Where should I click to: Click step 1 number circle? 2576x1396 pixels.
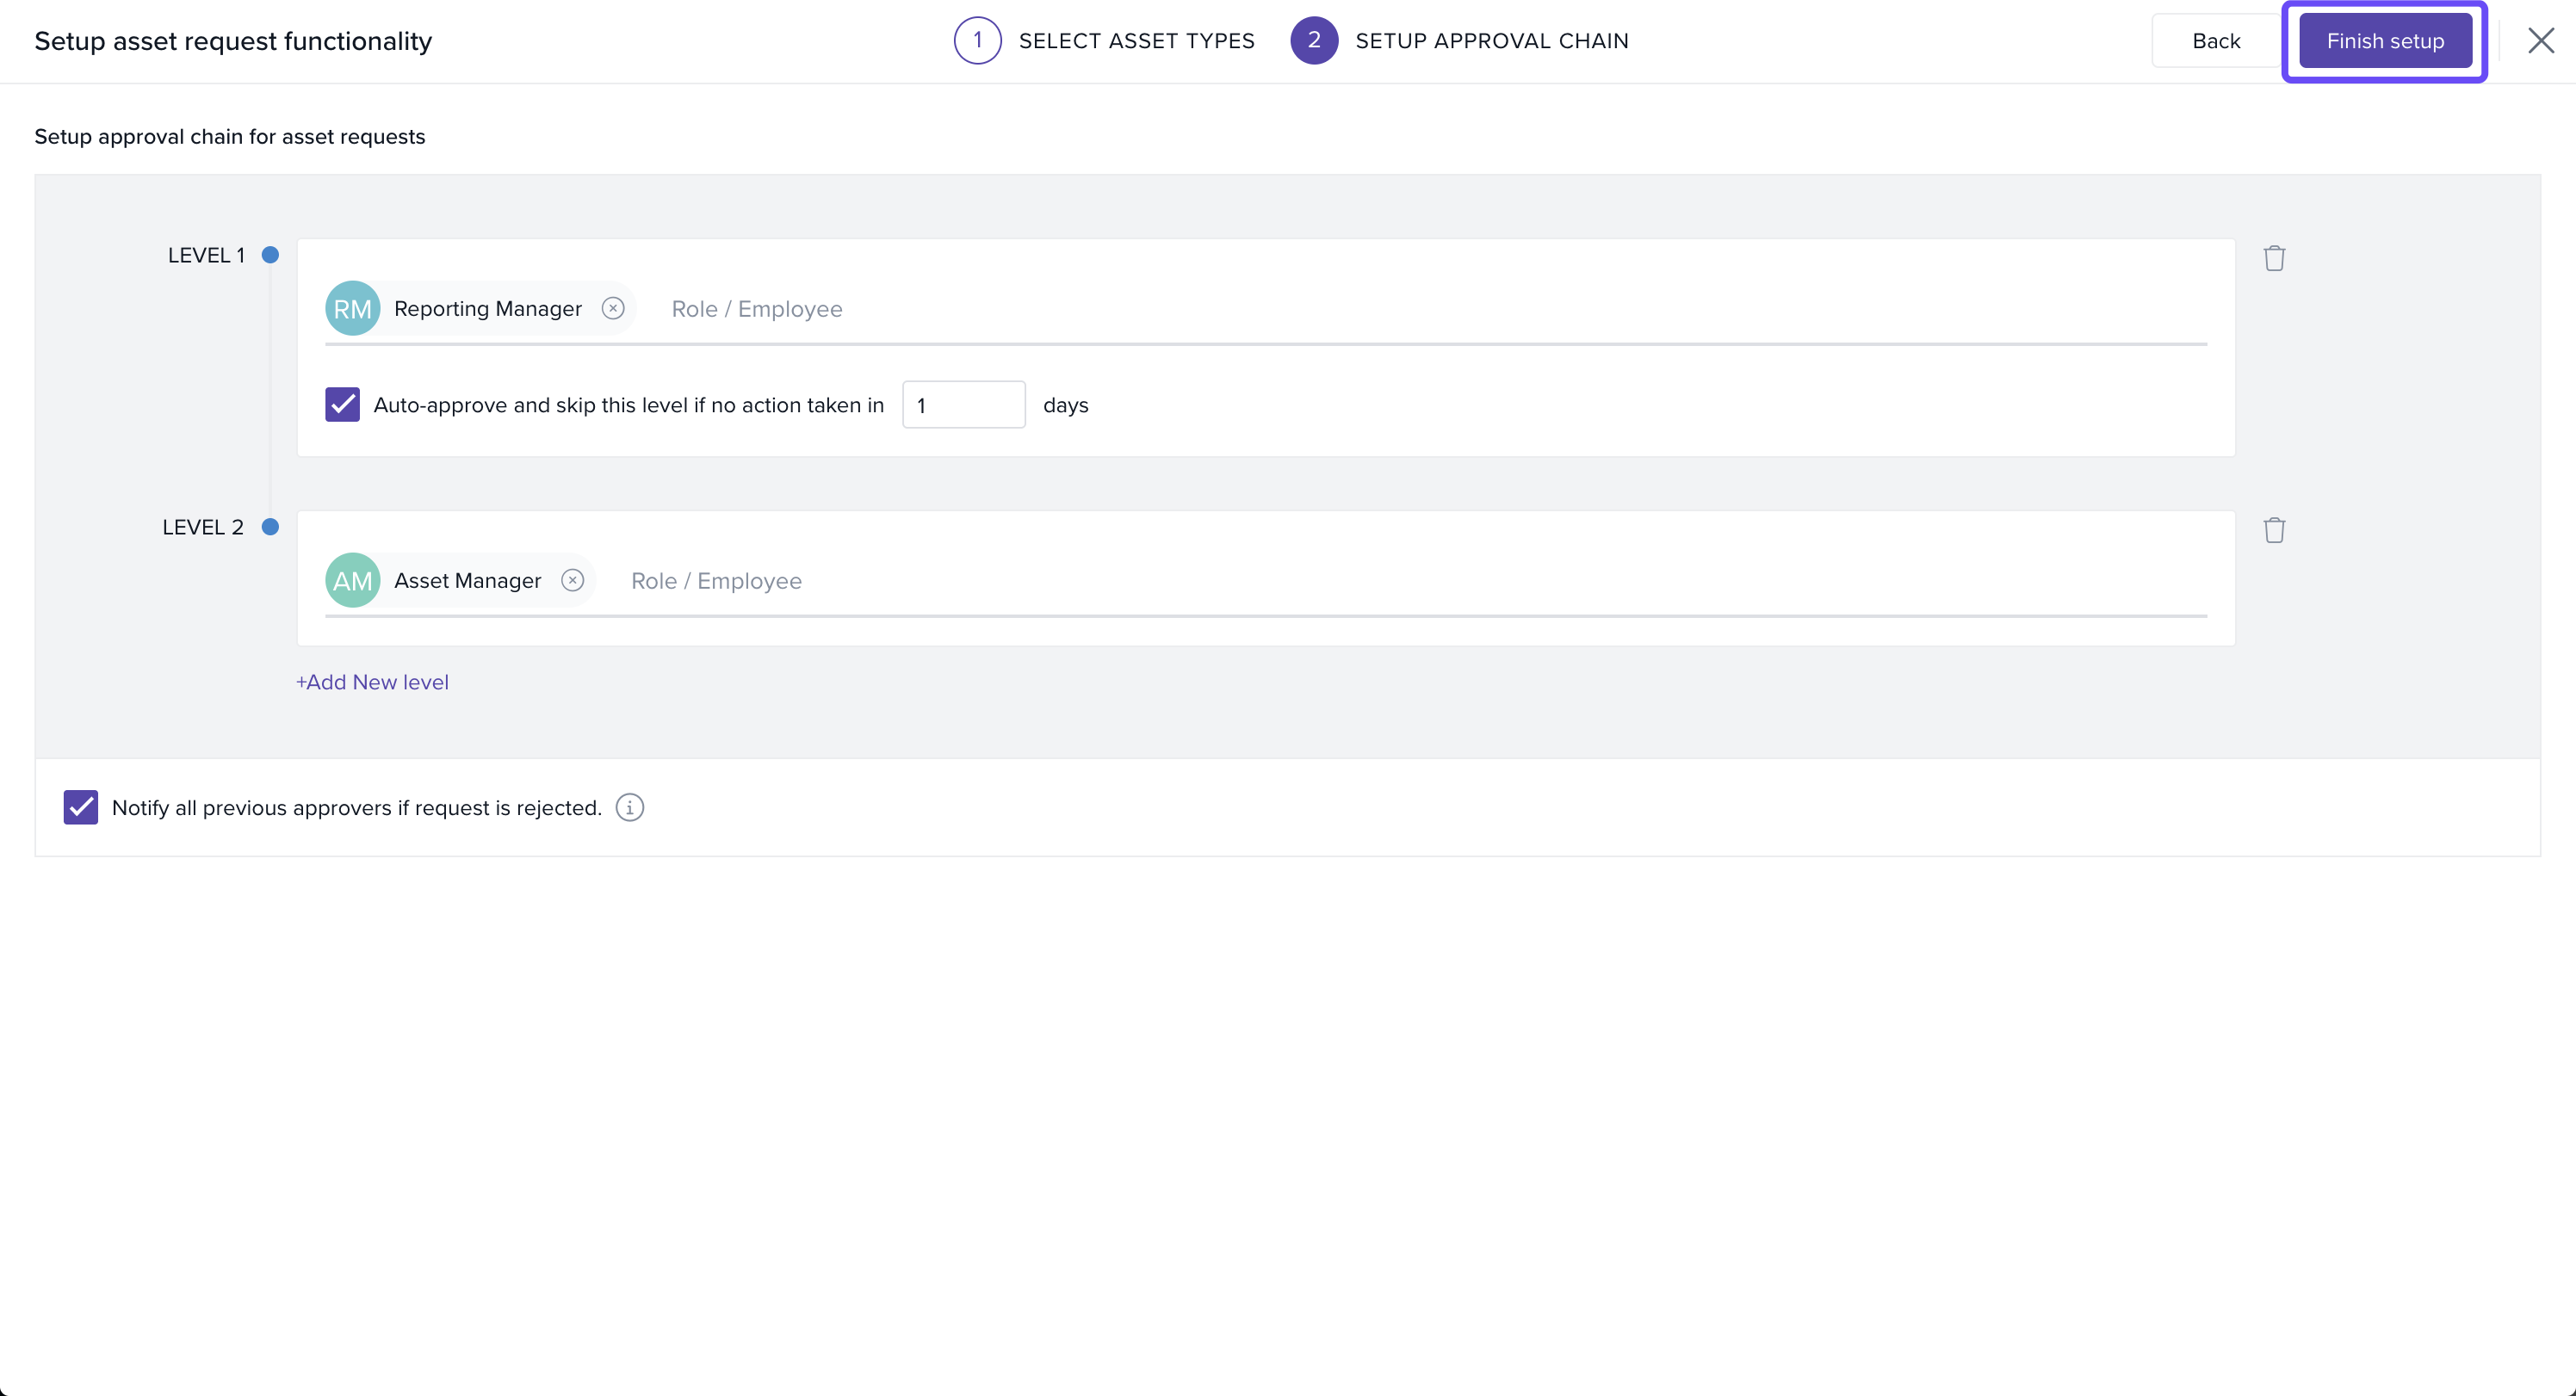click(x=977, y=41)
